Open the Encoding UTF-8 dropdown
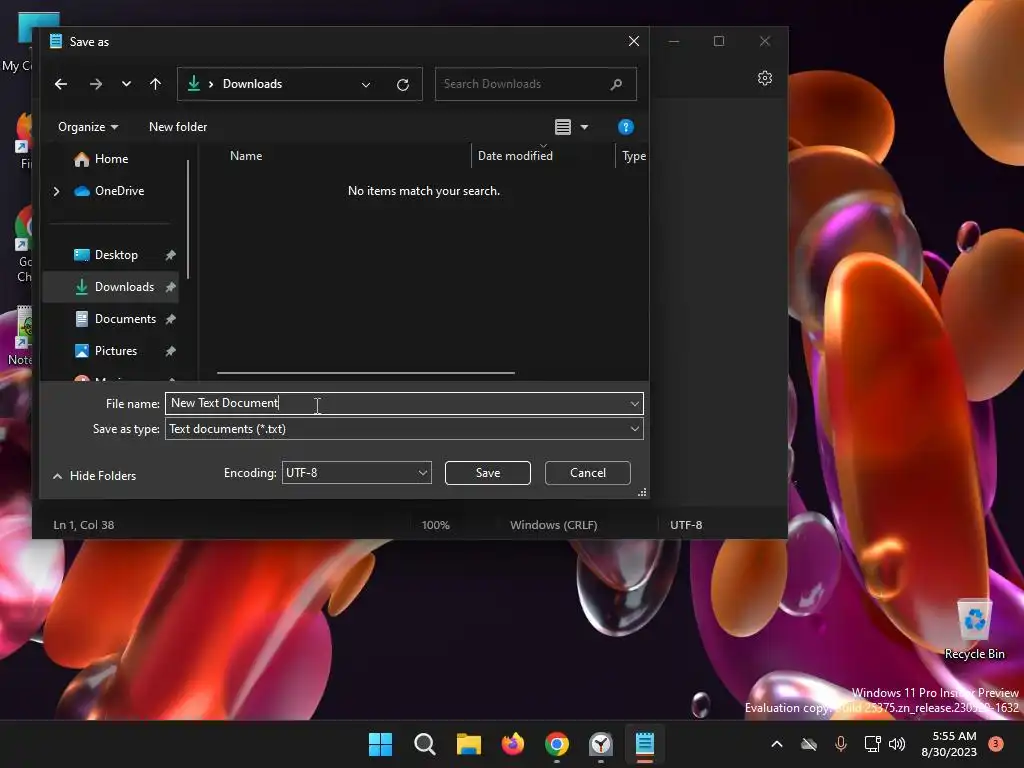Image resolution: width=1024 pixels, height=768 pixels. point(357,473)
